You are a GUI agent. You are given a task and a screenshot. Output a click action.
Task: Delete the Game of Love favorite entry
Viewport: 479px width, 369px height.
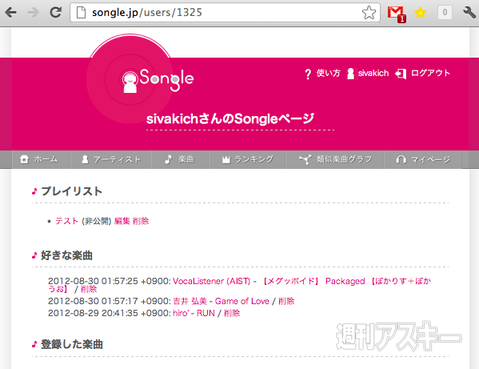click(x=286, y=301)
